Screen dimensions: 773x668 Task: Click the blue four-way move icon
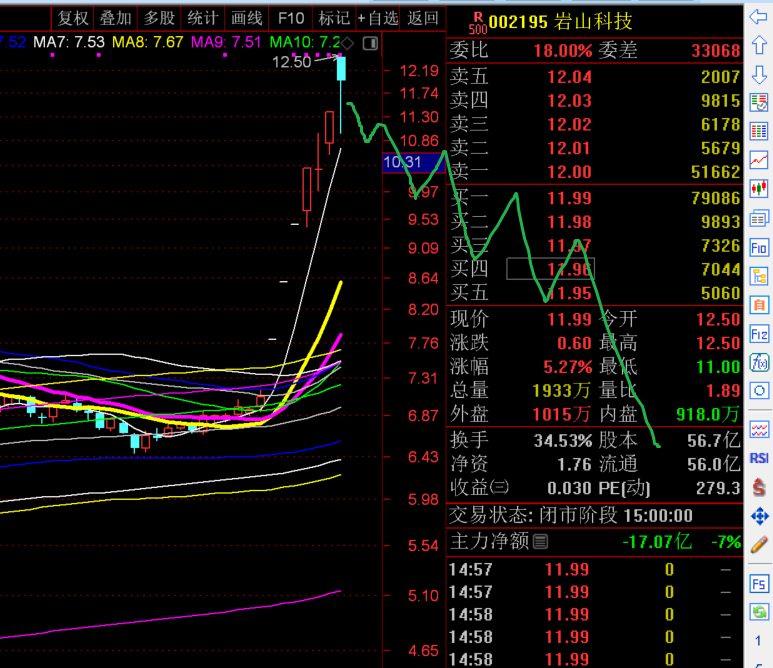tap(759, 516)
